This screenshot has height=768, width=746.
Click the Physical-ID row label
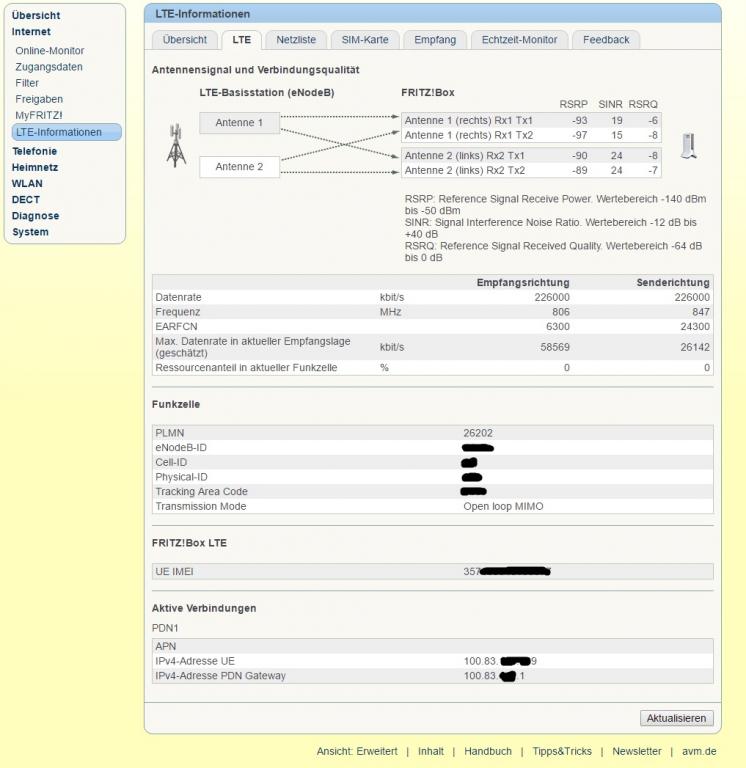pos(181,477)
